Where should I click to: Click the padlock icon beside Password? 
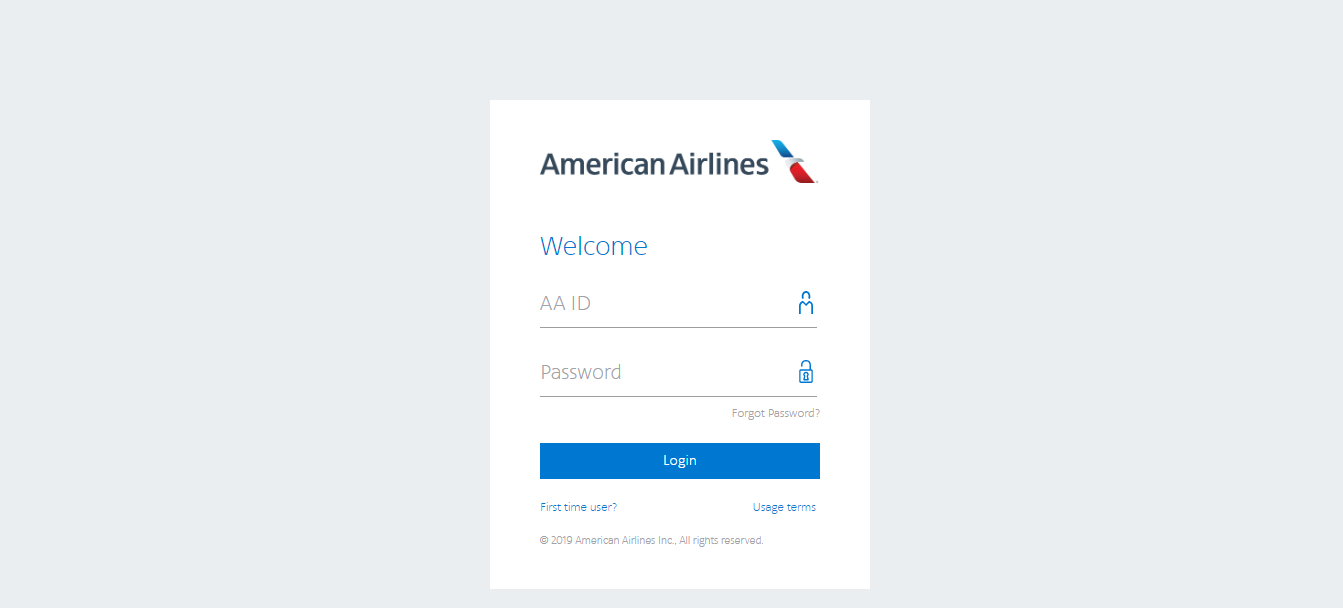click(805, 371)
